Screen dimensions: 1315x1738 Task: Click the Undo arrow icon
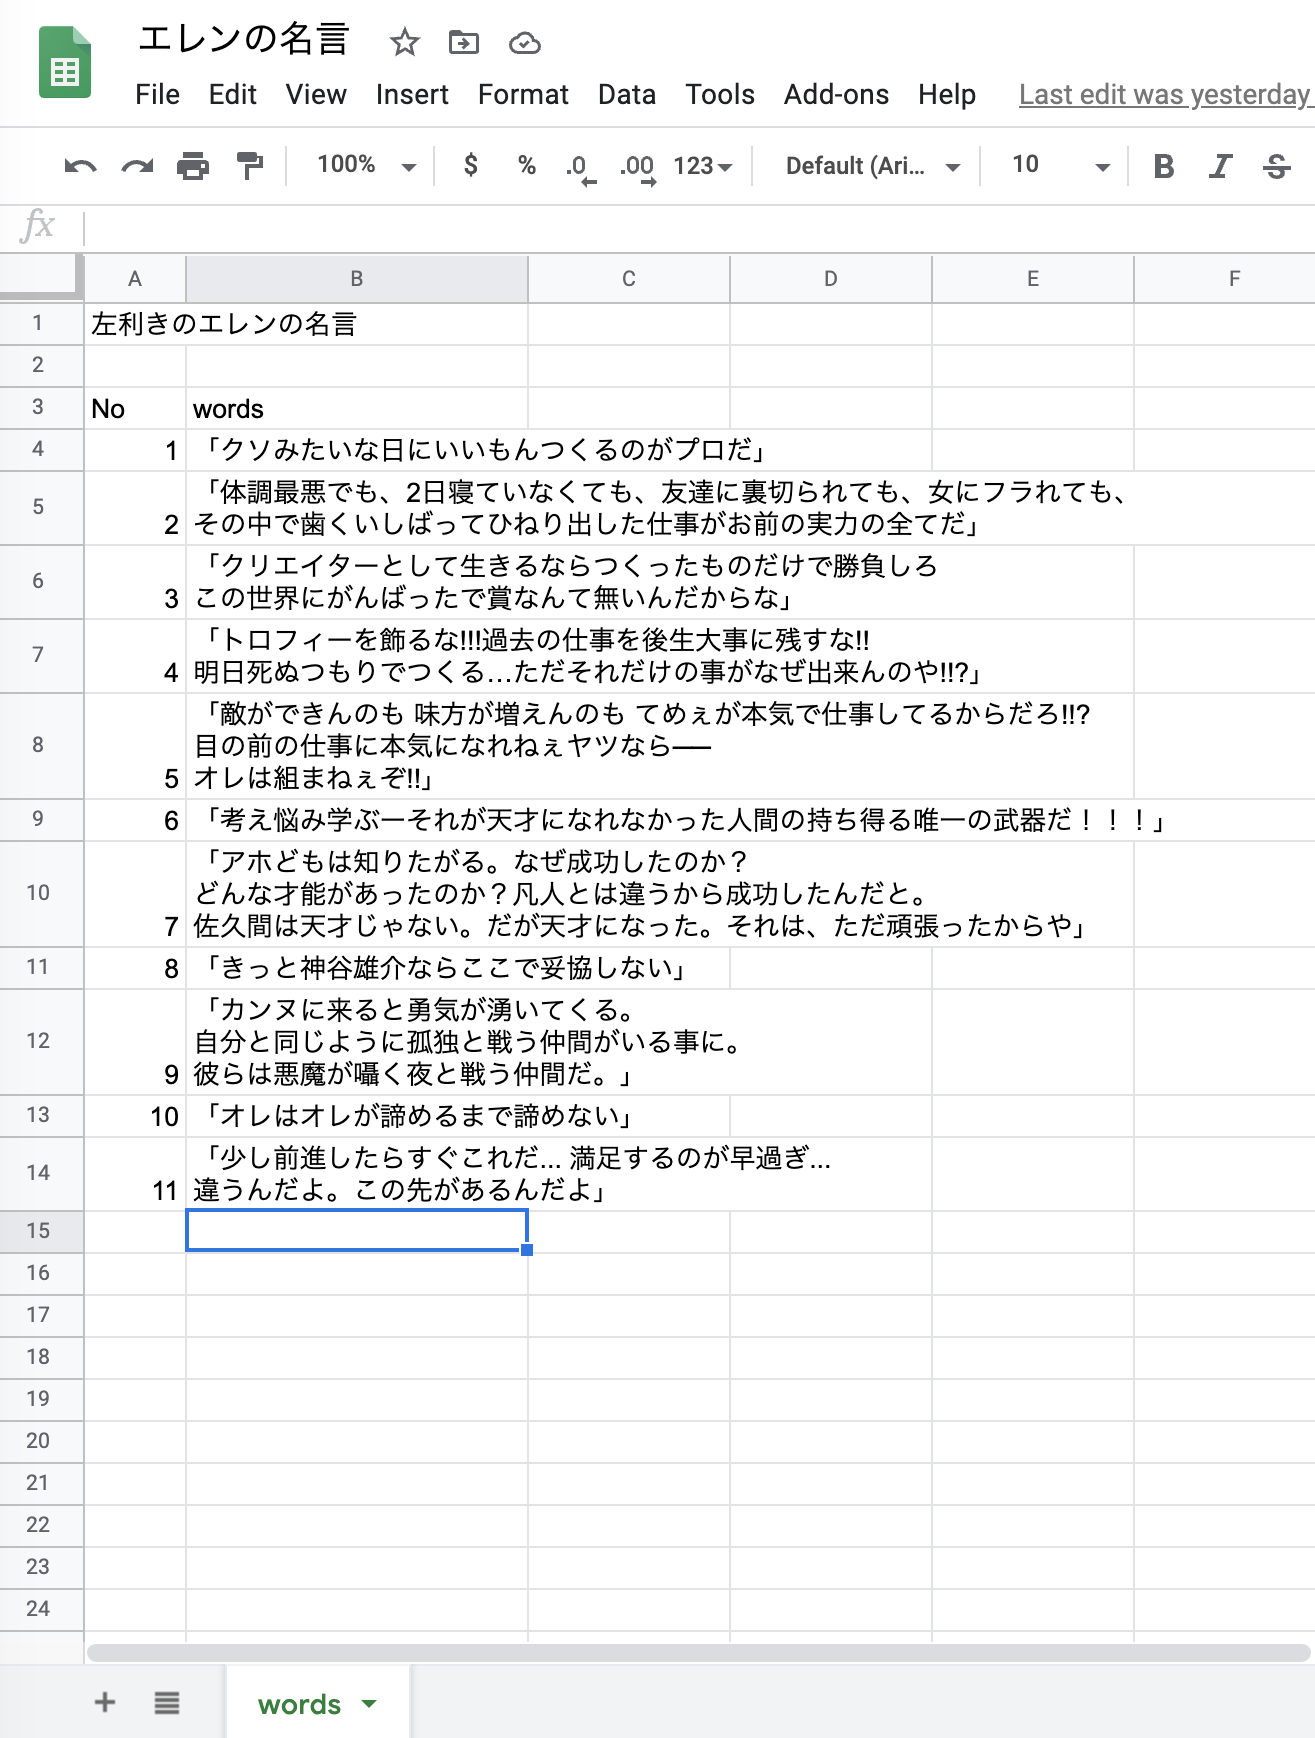(x=80, y=166)
